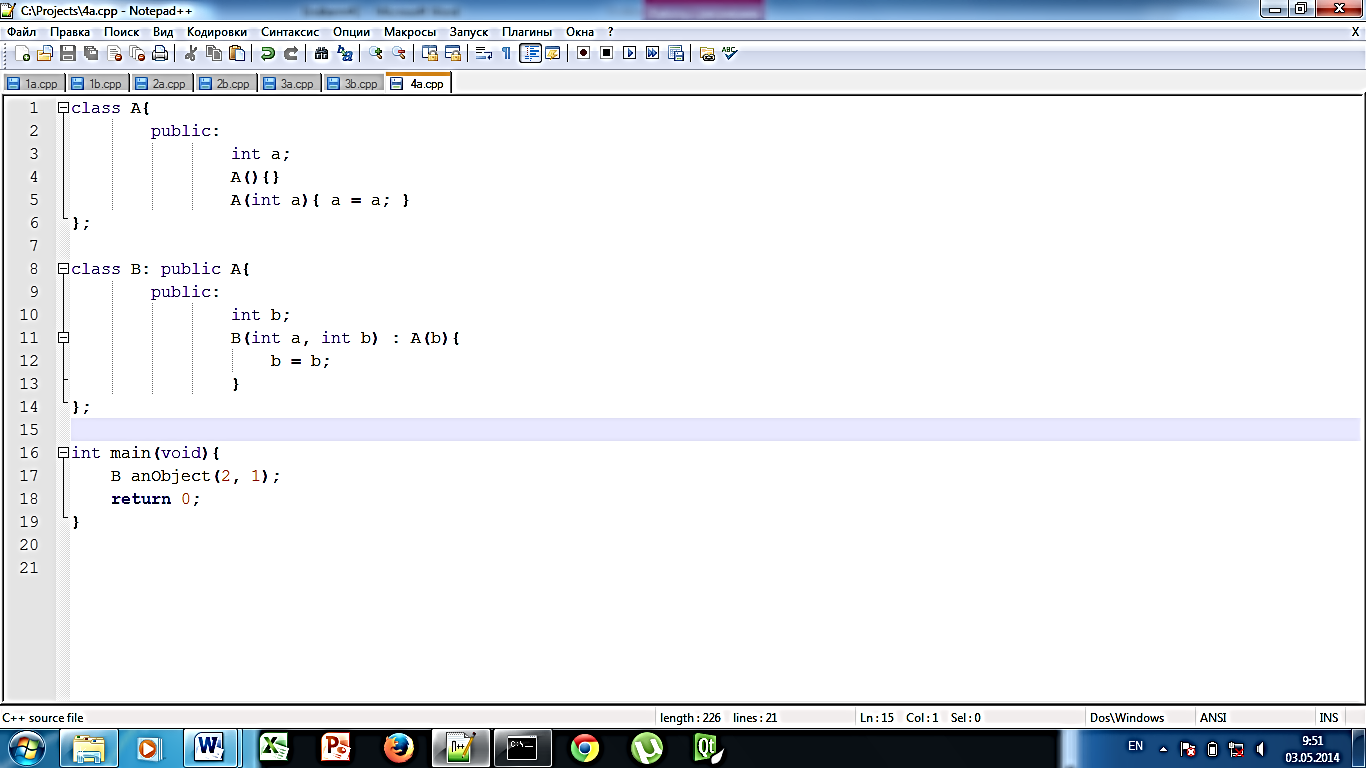Switch to the 2b.cpp tab
The height and width of the screenshot is (768, 1366).
[x=226, y=84]
